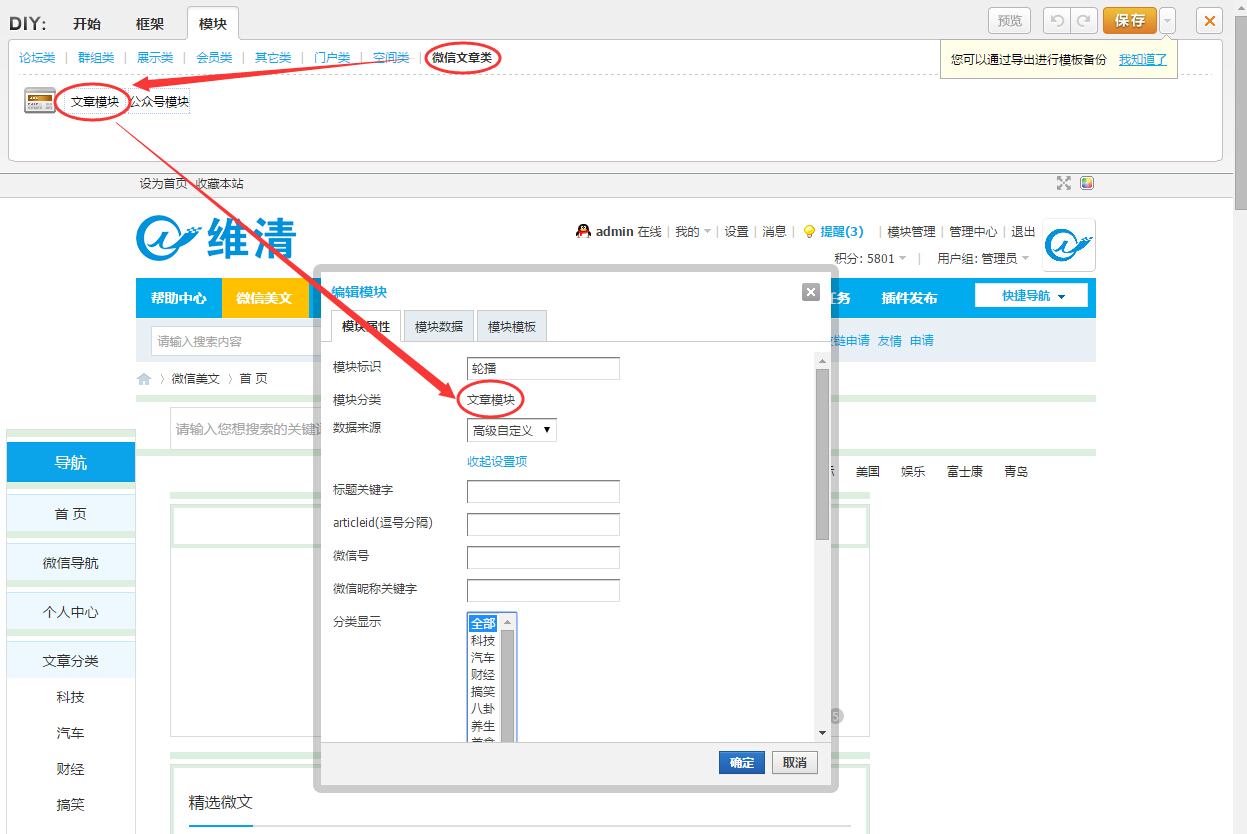The height and width of the screenshot is (834, 1247).
Task: Click the dialog's vertical scrollbar thumb
Action: [x=822, y=455]
